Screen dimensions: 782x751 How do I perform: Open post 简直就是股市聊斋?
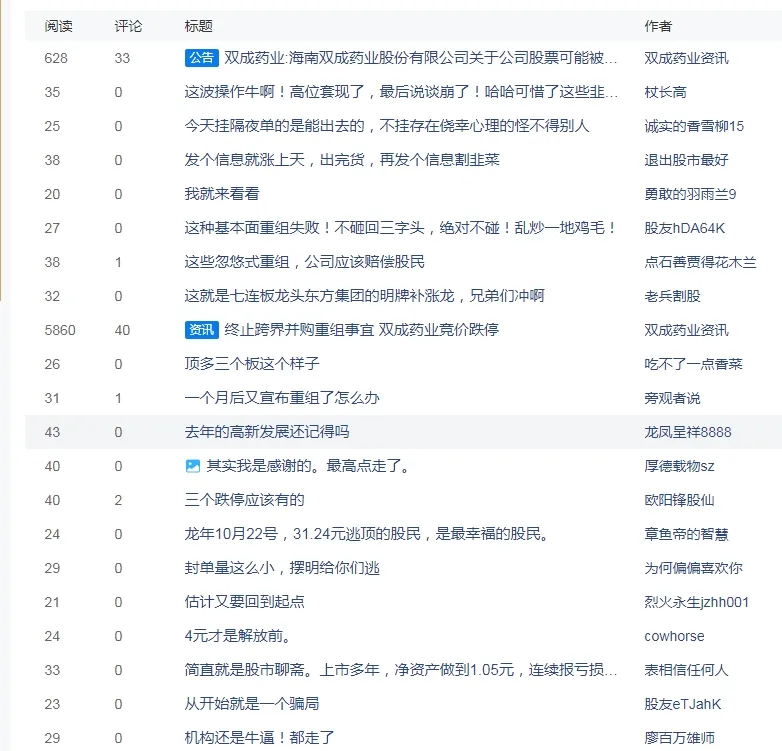pos(401,670)
